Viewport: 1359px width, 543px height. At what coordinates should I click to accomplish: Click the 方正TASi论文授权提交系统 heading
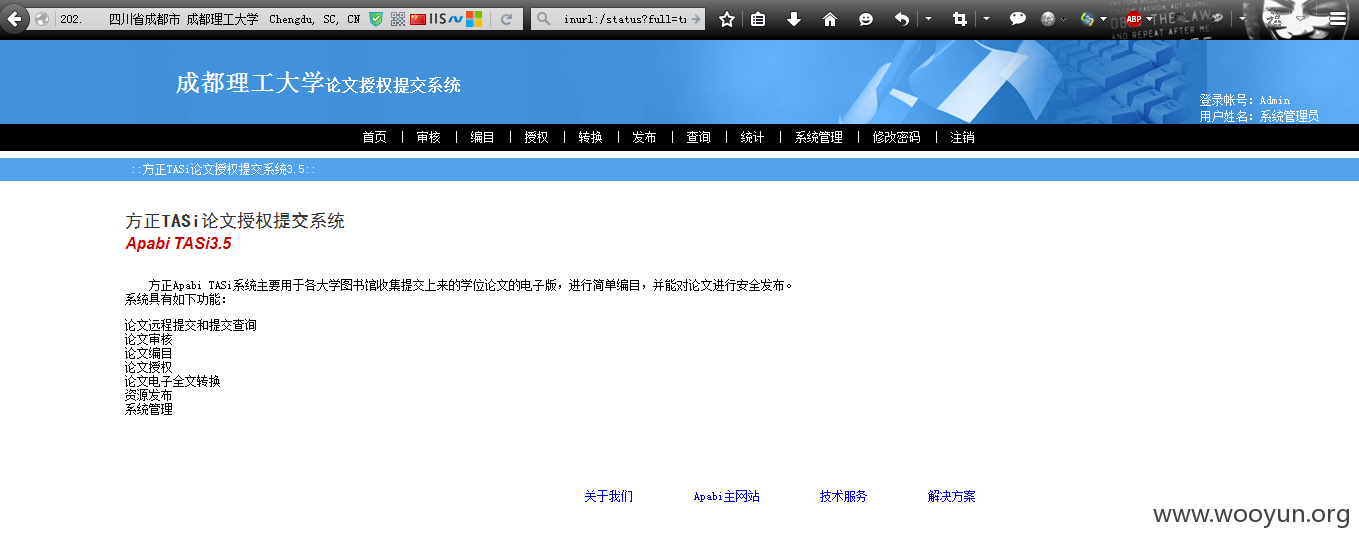click(235, 221)
